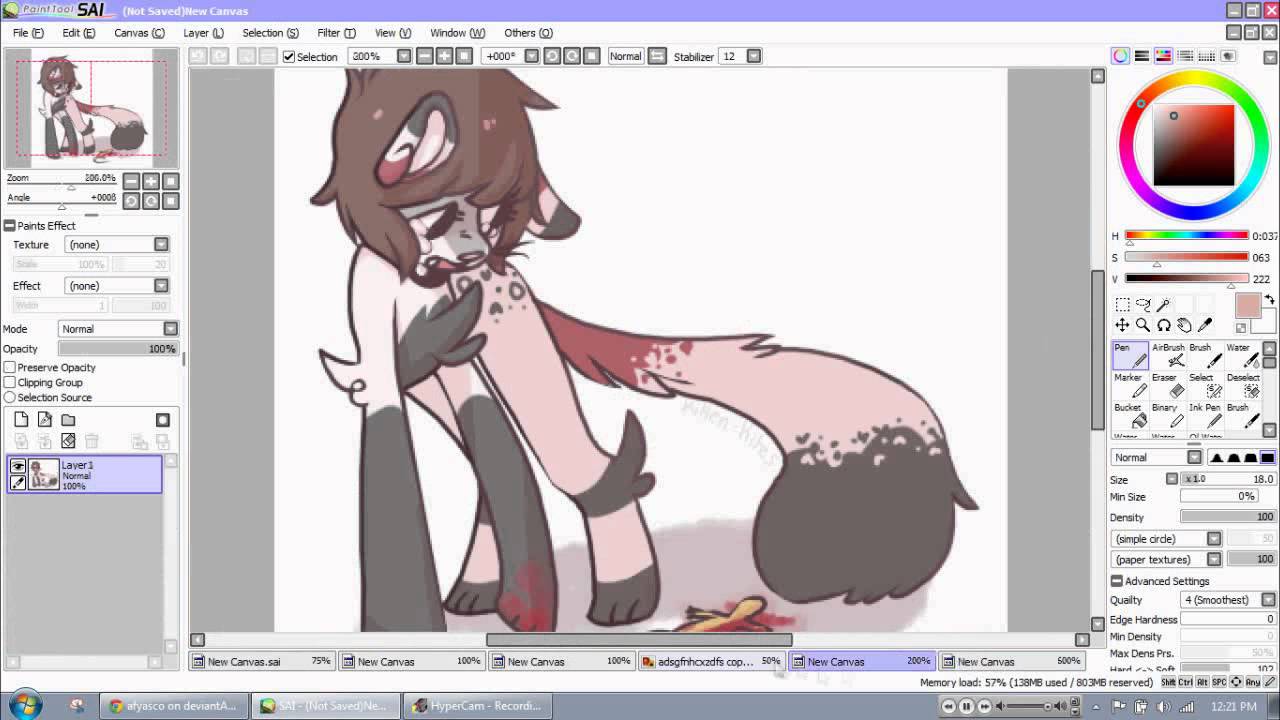Pick the Ink Pen tool
The width and height of the screenshot is (1280, 720).
pos(1205,415)
